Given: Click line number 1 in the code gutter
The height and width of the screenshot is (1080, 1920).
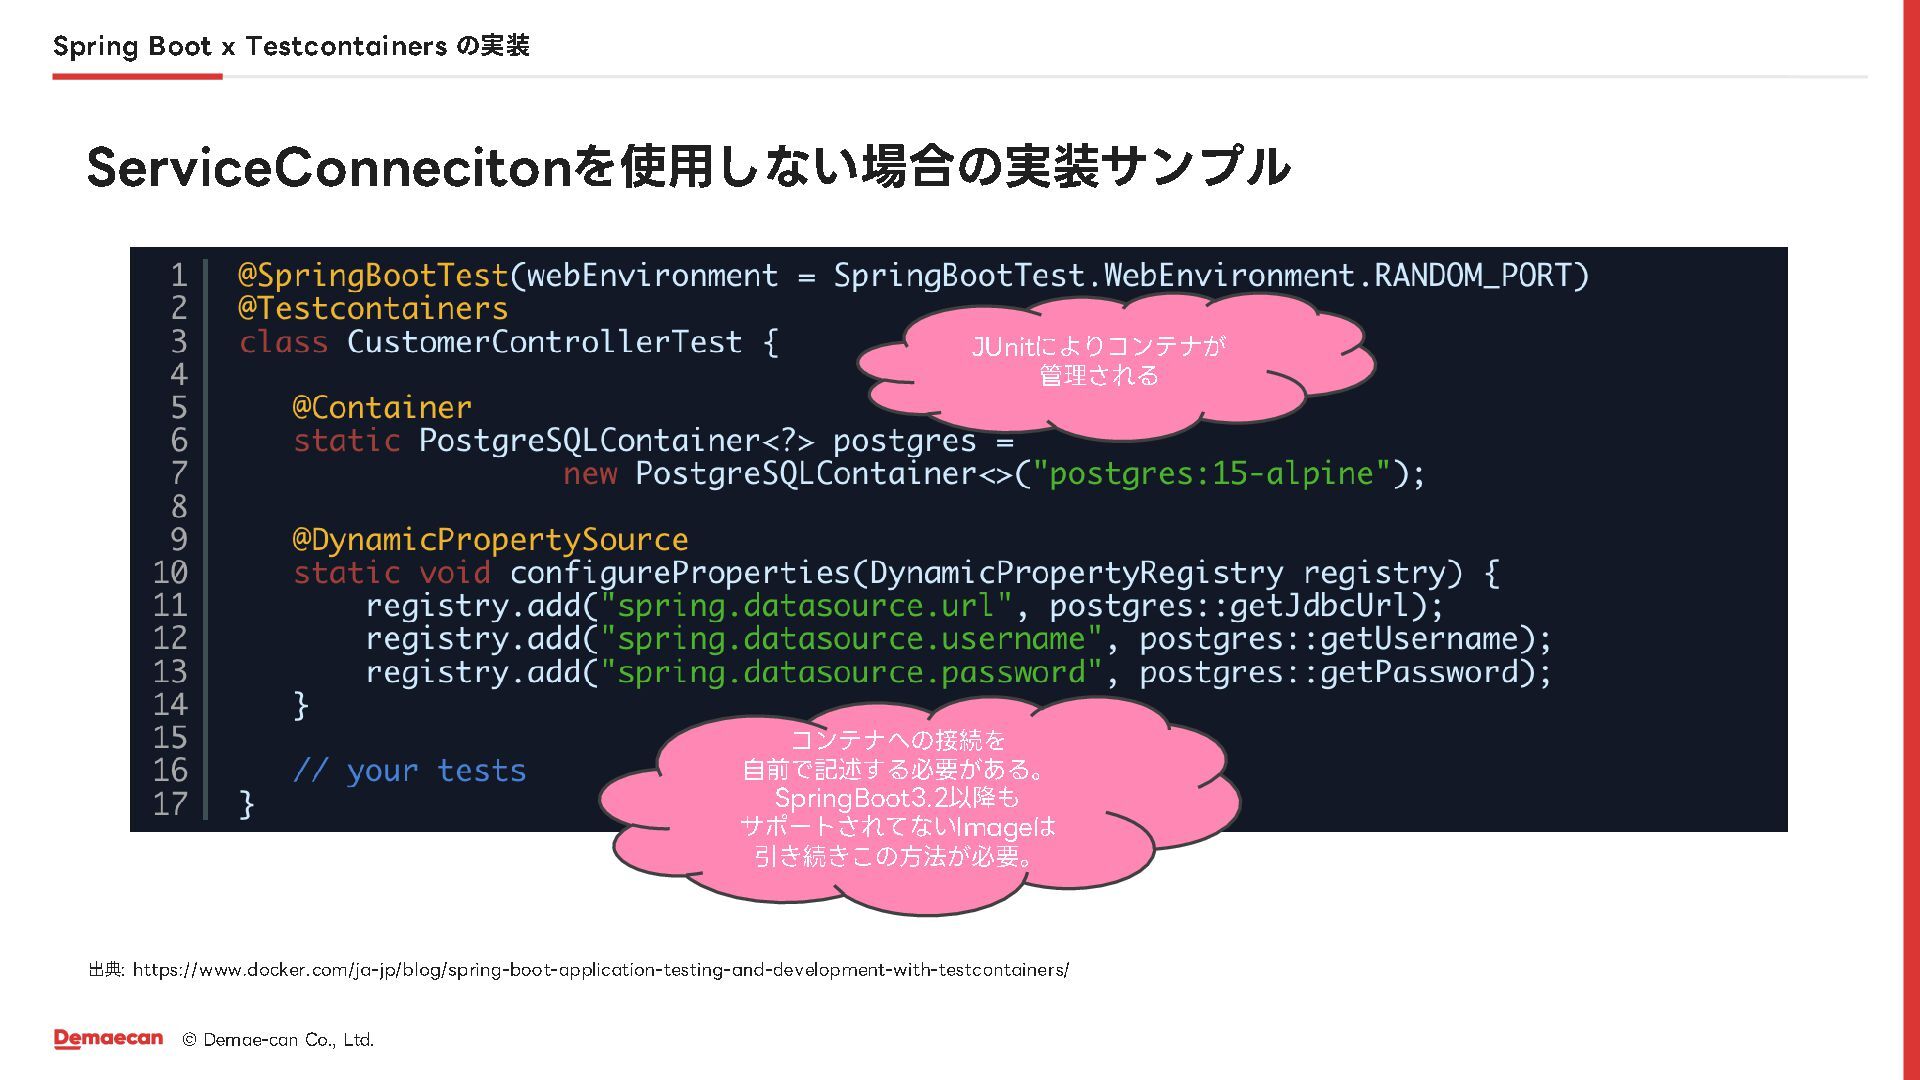Looking at the screenshot, I should pyautogui.click(x=179, y=275).
